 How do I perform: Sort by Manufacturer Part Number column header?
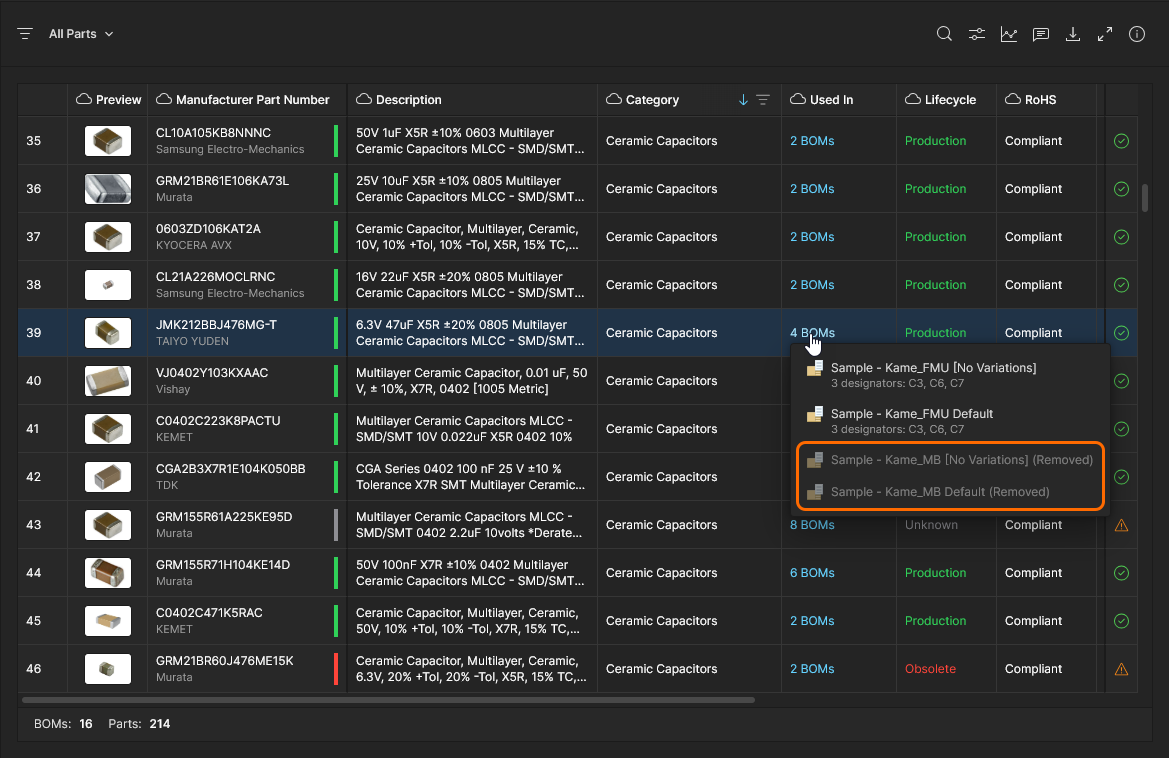click(x=252, y=100)
